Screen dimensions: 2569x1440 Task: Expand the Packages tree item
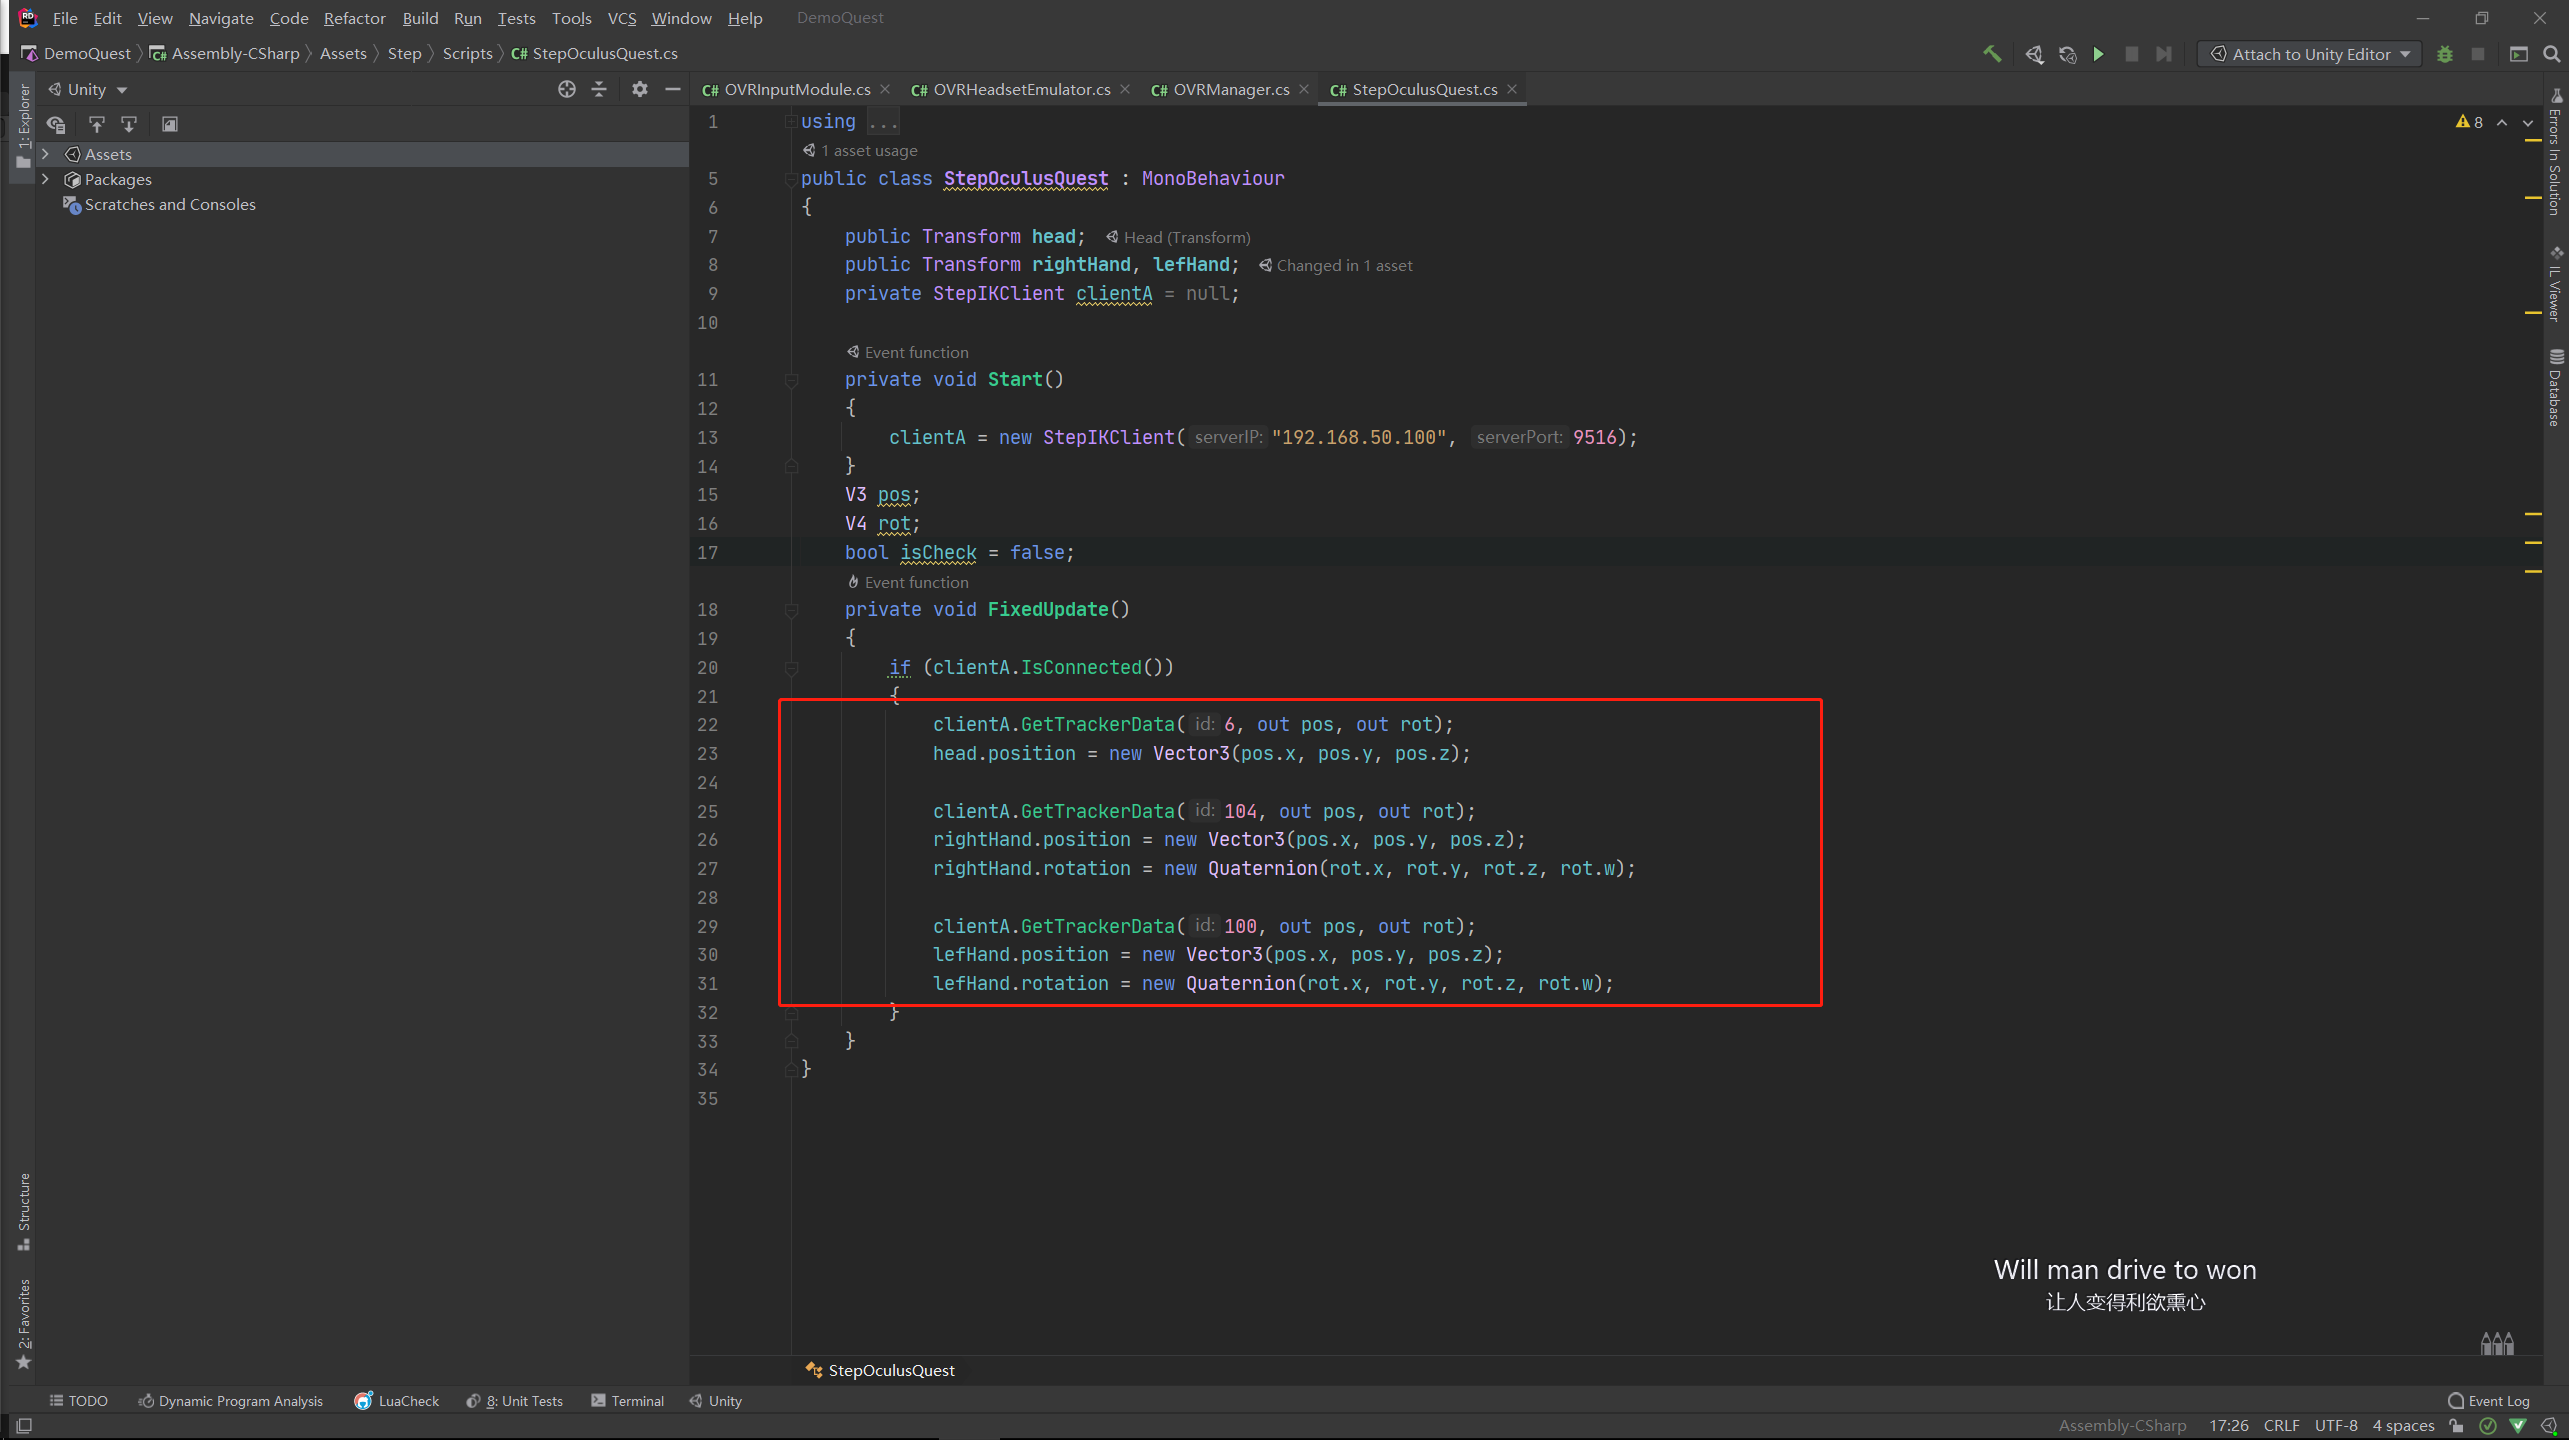point(44,178)
